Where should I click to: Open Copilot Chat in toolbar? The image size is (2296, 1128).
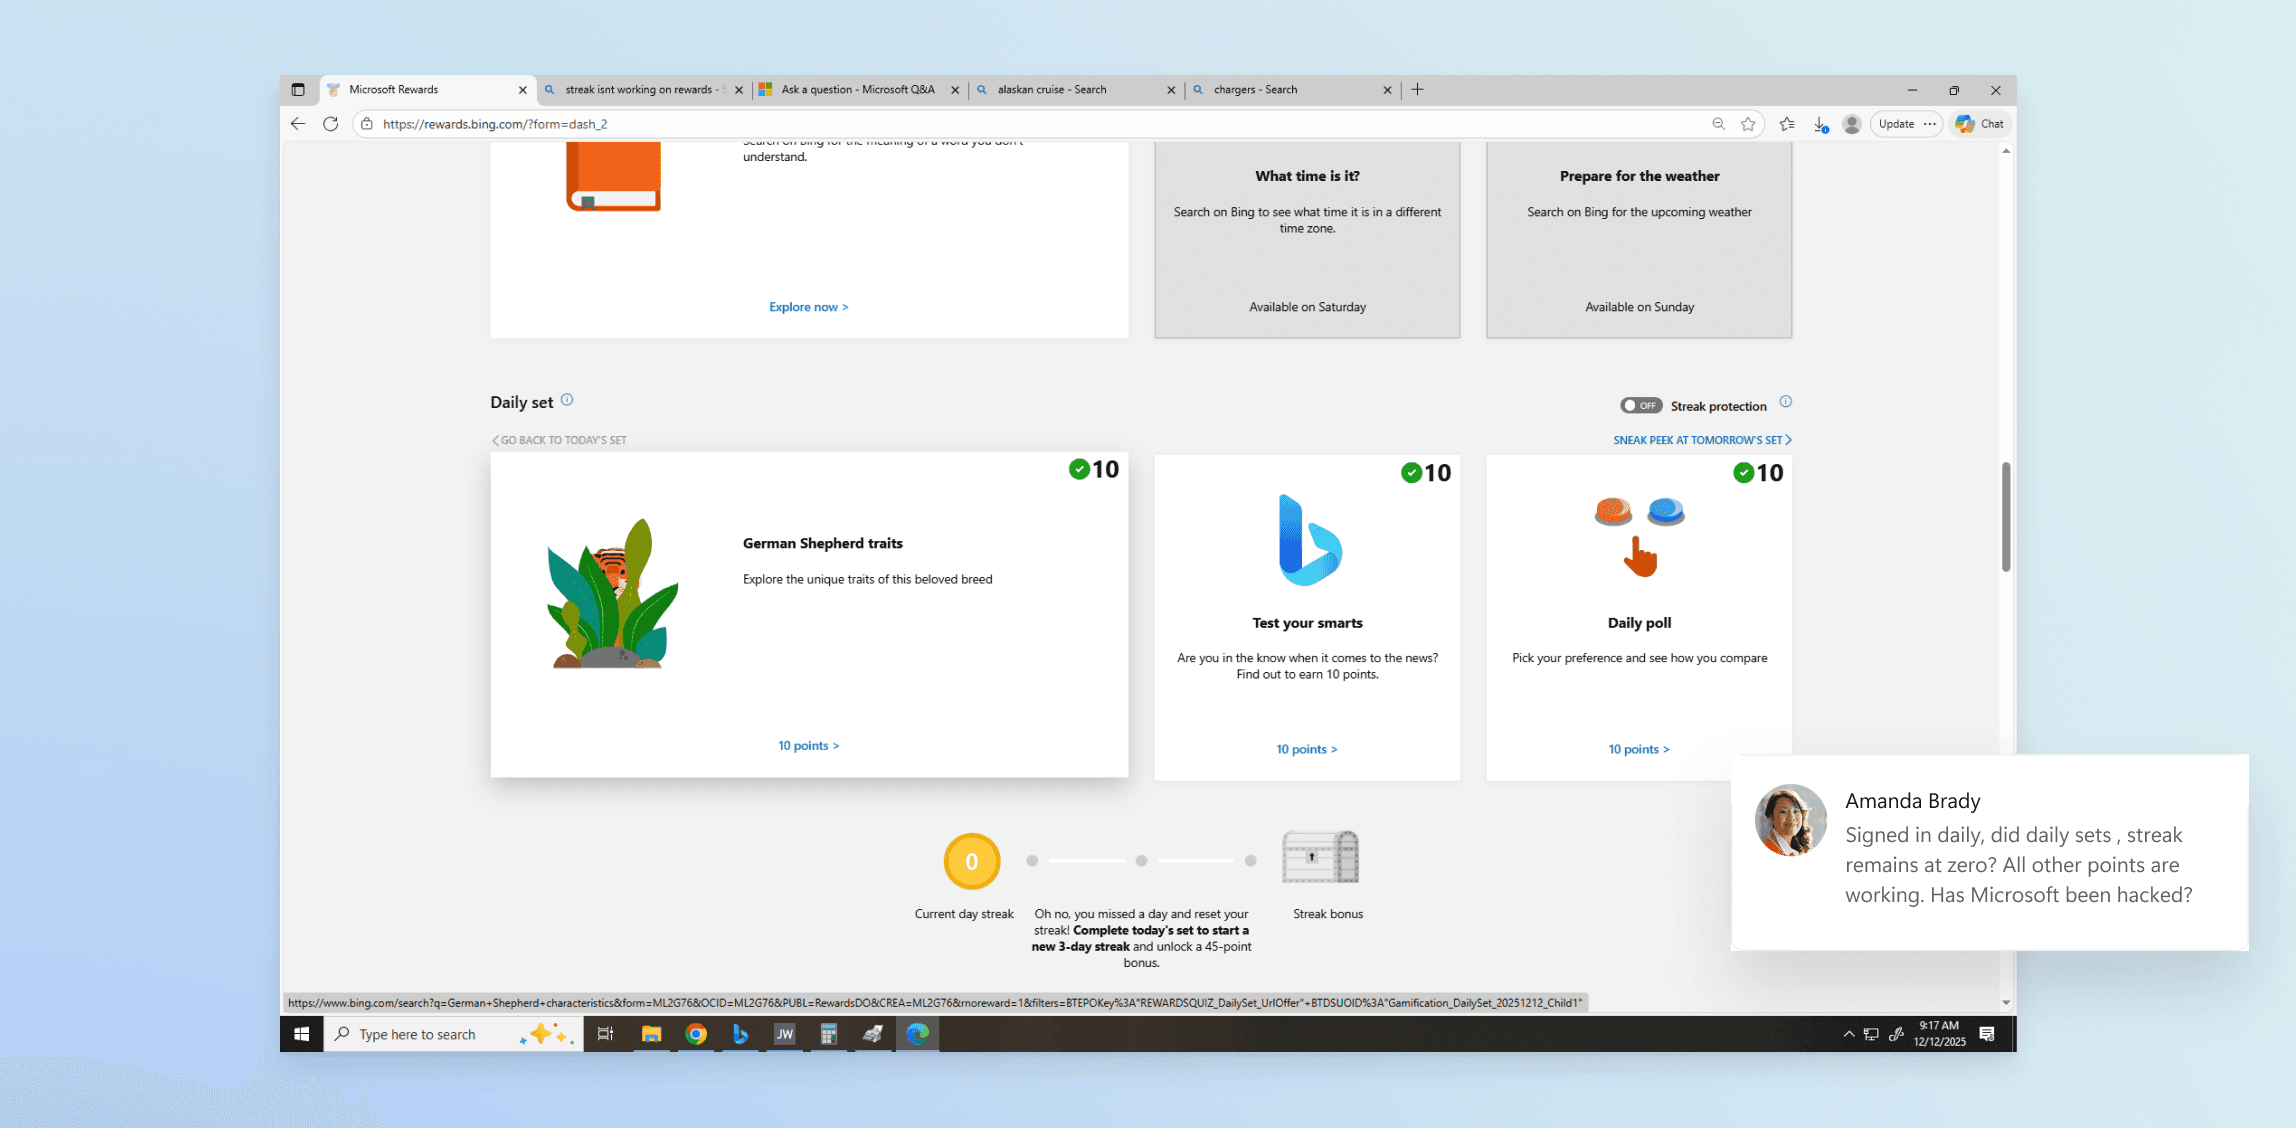coord(1980,124)
